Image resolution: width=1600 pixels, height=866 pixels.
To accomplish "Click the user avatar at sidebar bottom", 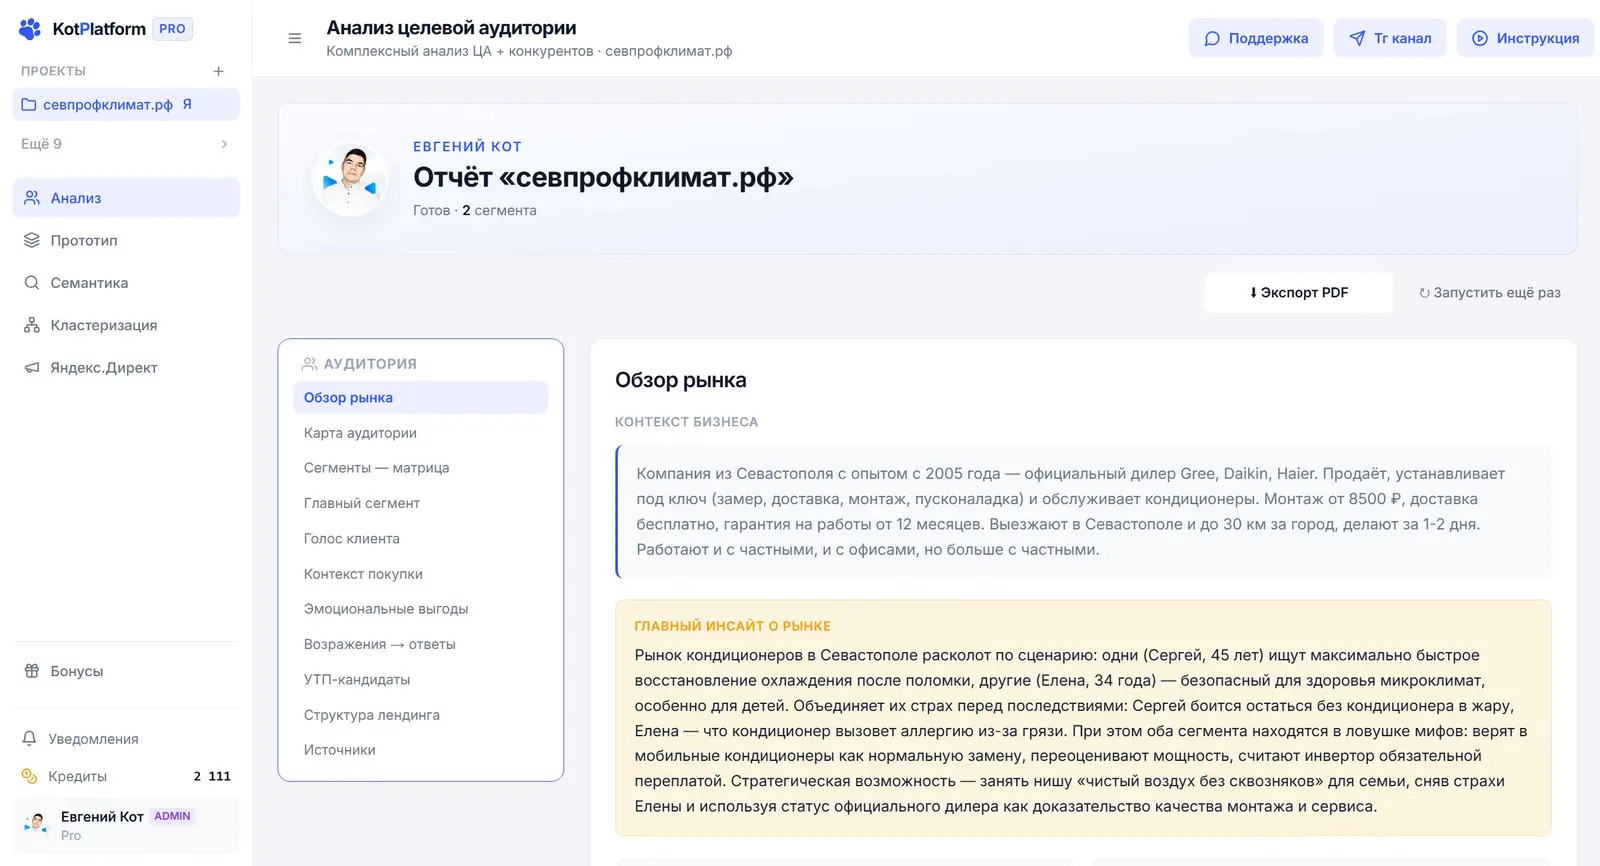I will click(37, 824).
